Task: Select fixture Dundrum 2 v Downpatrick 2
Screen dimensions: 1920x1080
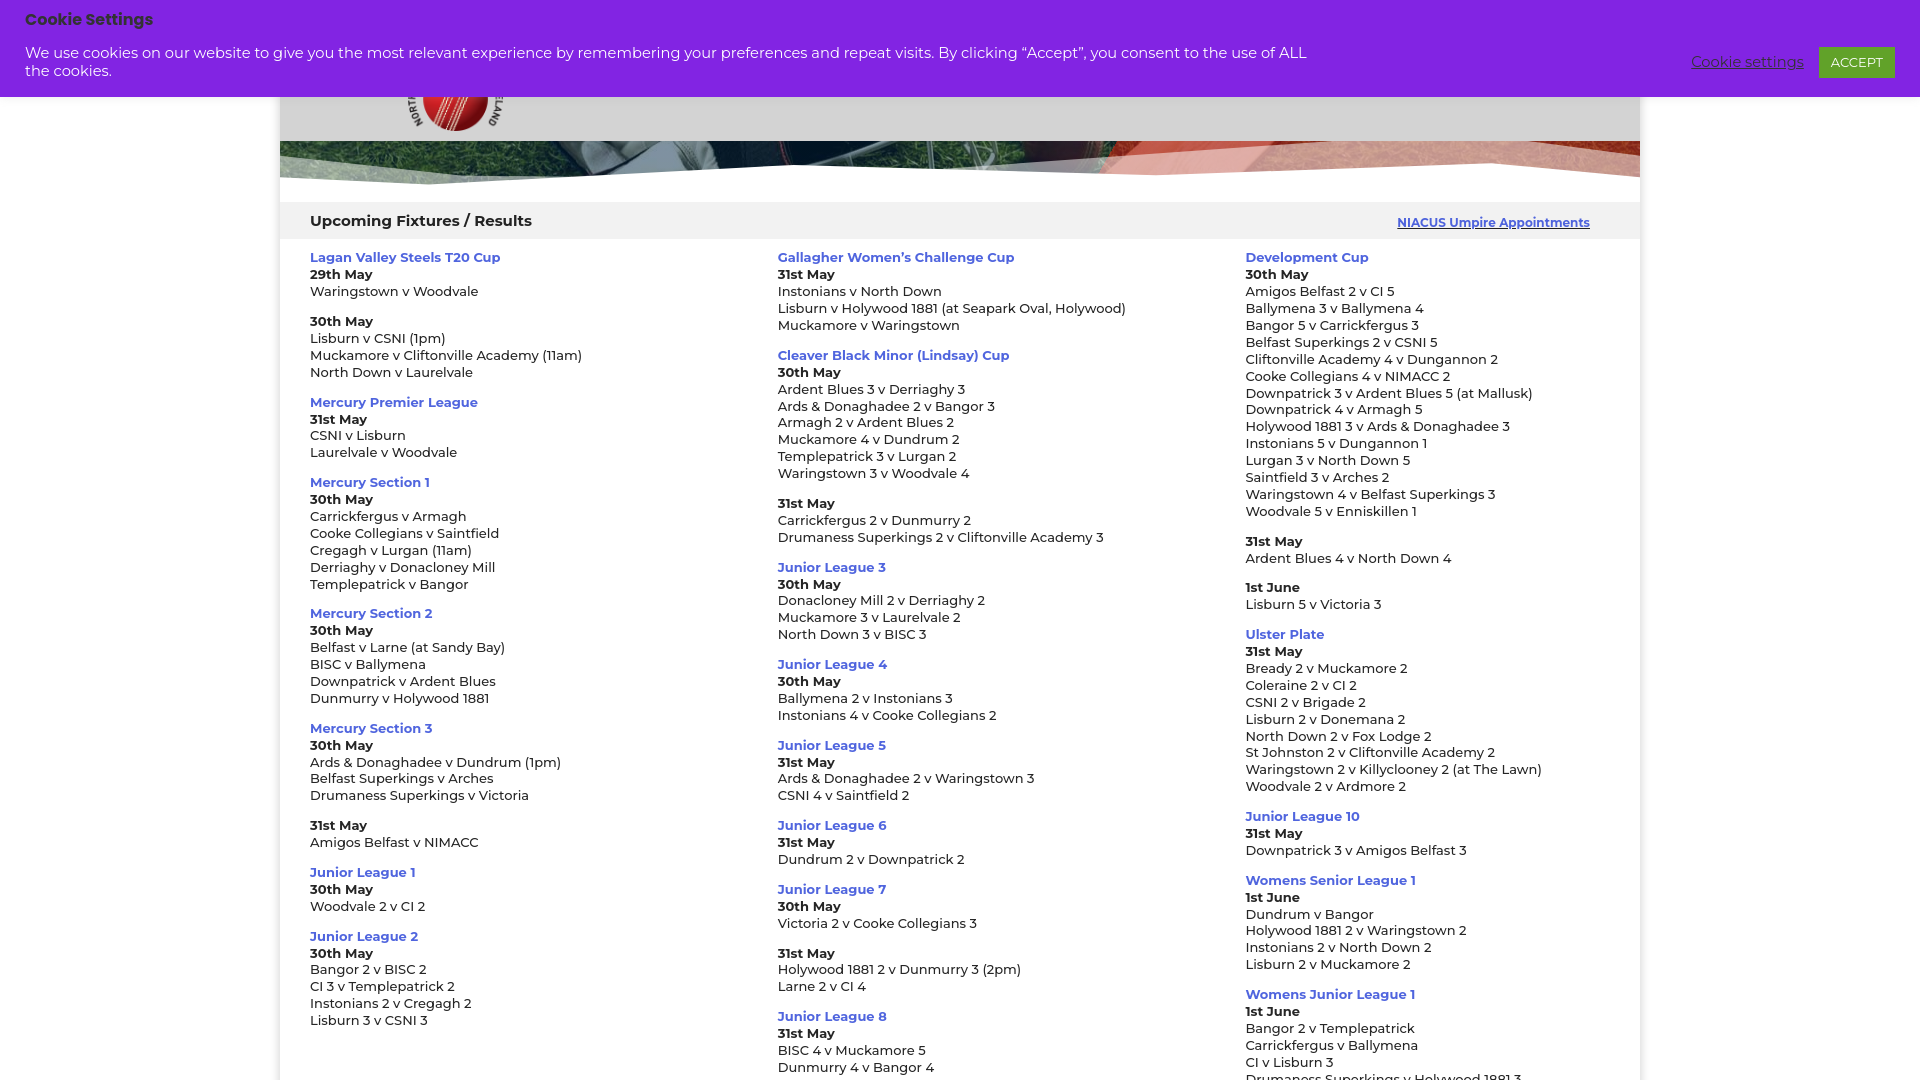Action: pos(871,859)
